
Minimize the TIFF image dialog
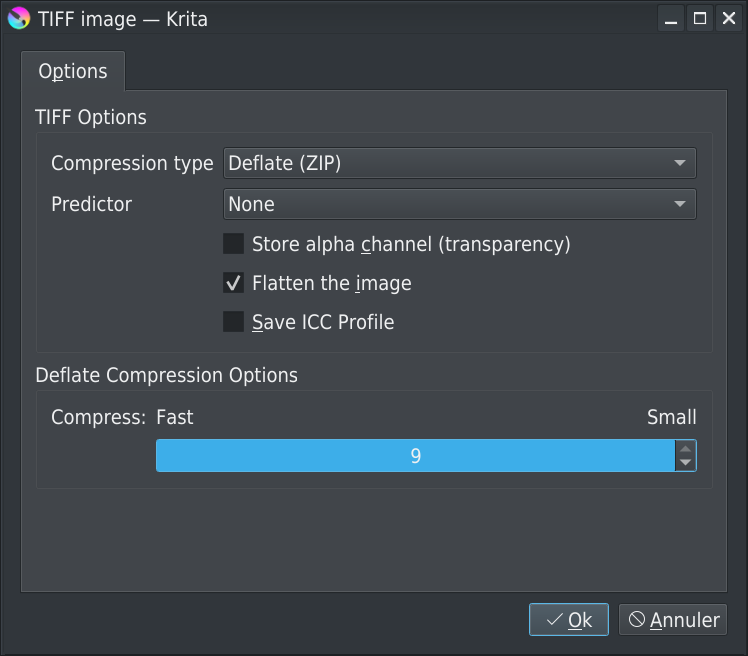[x=671, y=18]
